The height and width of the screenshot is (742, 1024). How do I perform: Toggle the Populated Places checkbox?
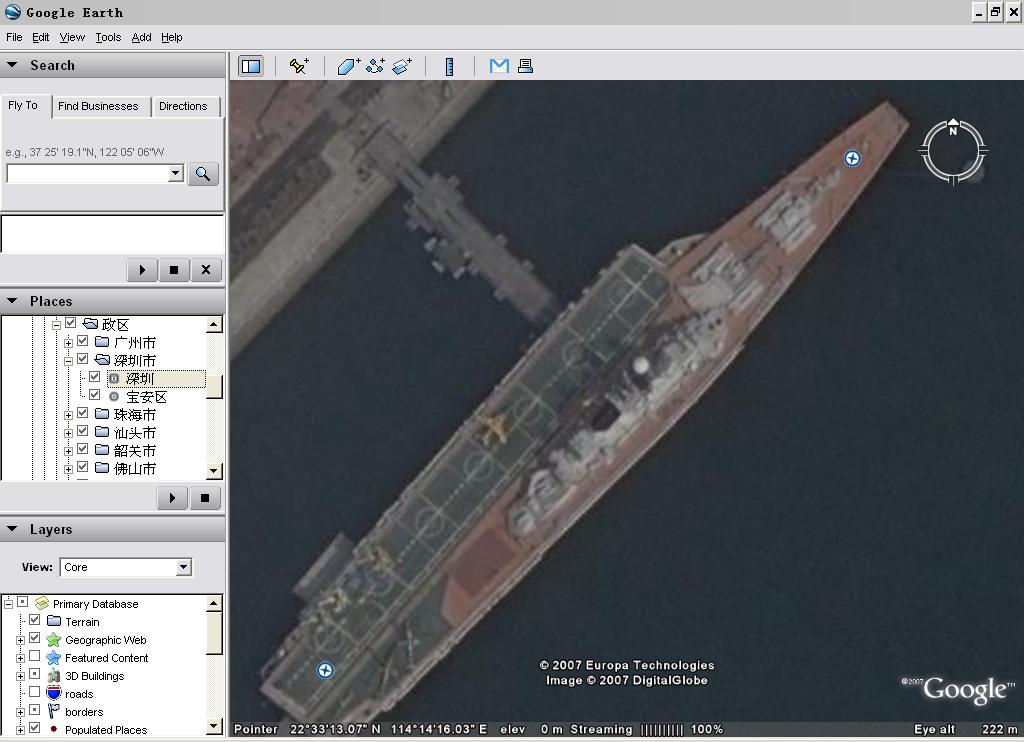tap(35, 728)
